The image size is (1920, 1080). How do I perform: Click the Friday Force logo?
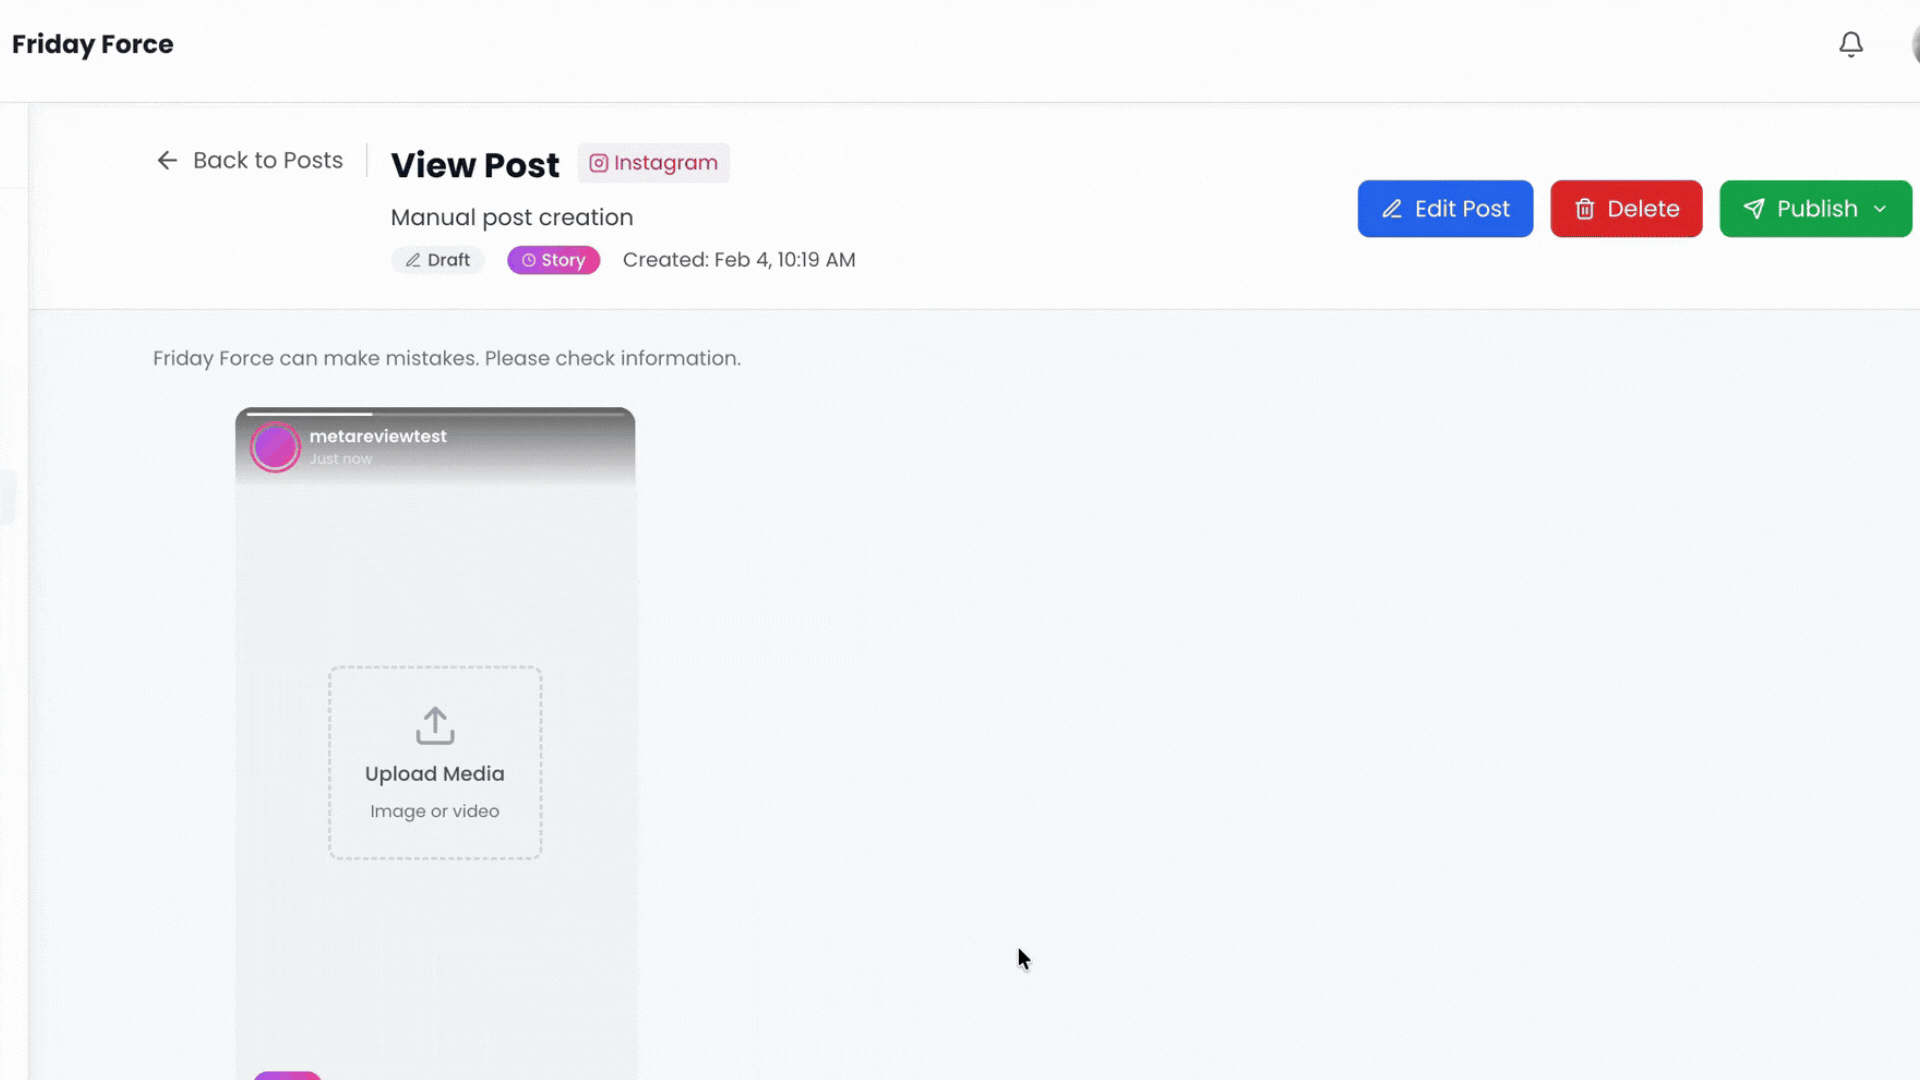click(93, 44)
